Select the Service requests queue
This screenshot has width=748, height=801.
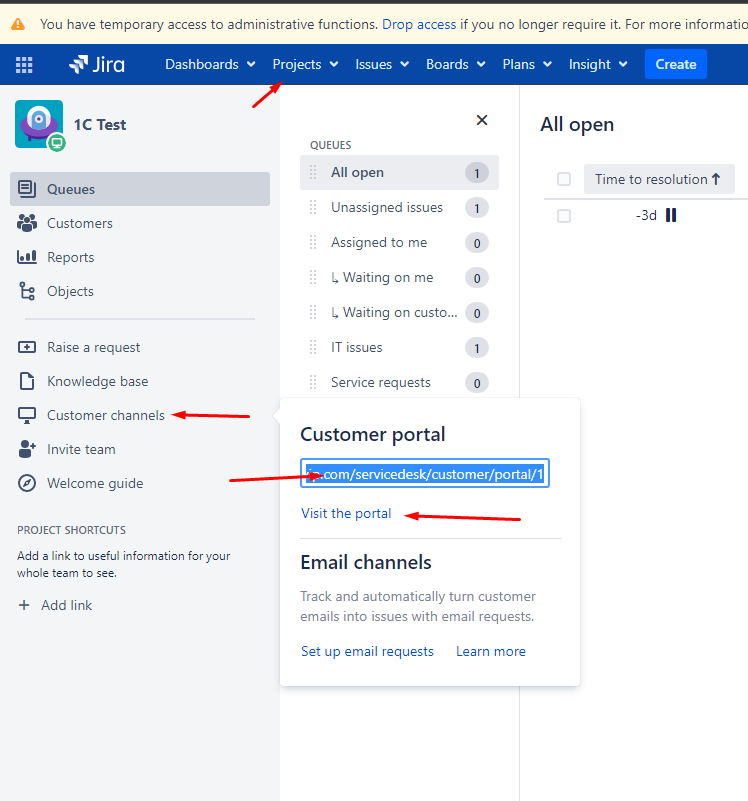coord(399,383)
